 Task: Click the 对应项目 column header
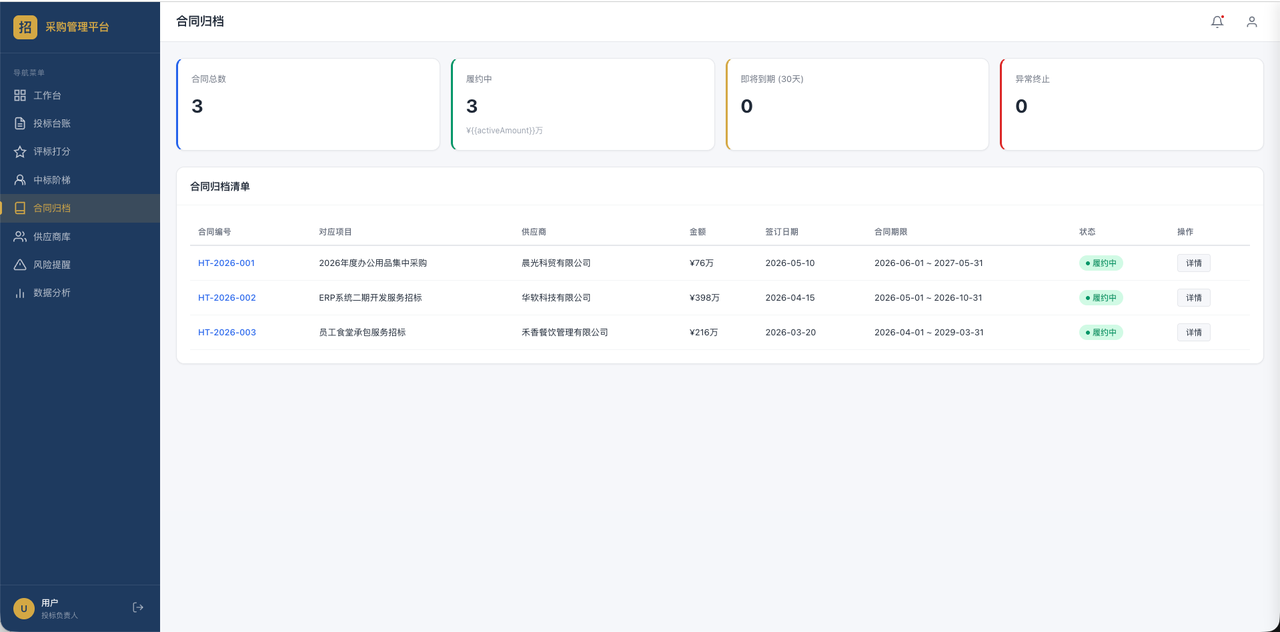[335, 232]
